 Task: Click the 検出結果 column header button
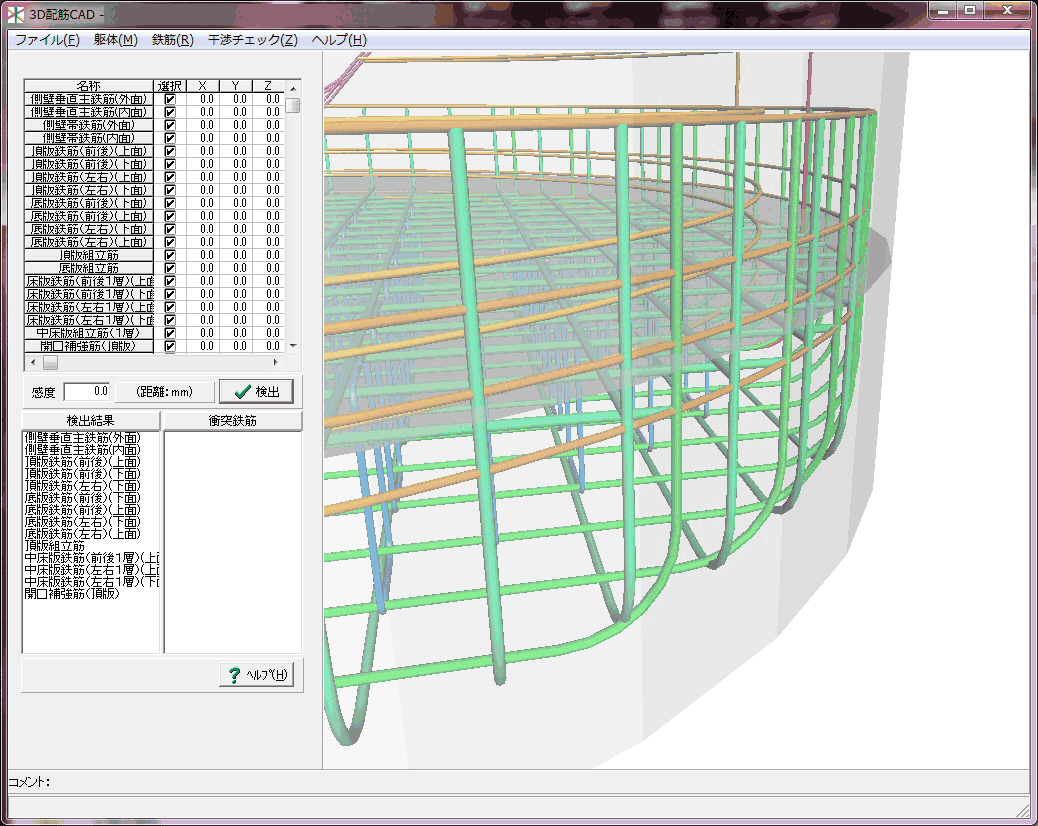[90, 421]
